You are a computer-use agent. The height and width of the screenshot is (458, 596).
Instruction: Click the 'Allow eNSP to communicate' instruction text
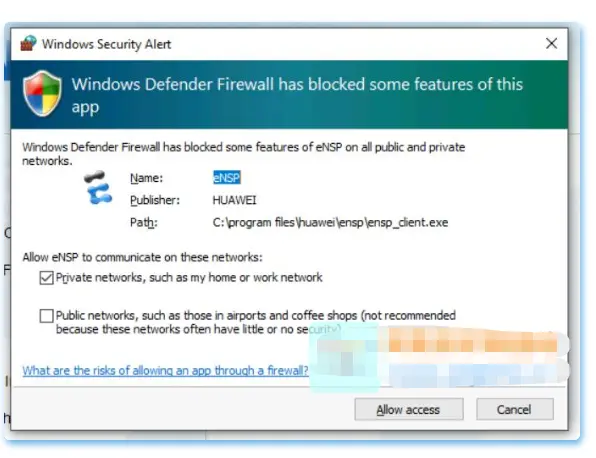click(x=142, y=257)
